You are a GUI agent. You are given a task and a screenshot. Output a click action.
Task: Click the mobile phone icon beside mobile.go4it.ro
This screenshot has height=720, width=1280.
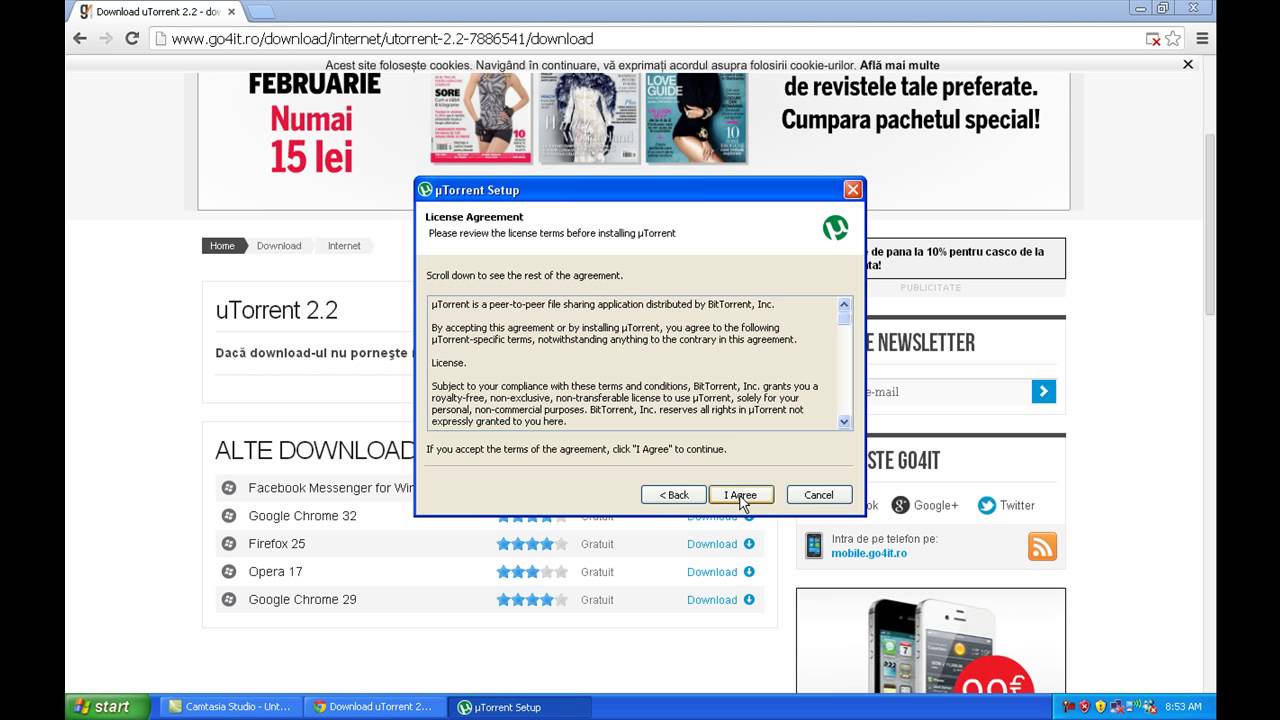[814, 545]
